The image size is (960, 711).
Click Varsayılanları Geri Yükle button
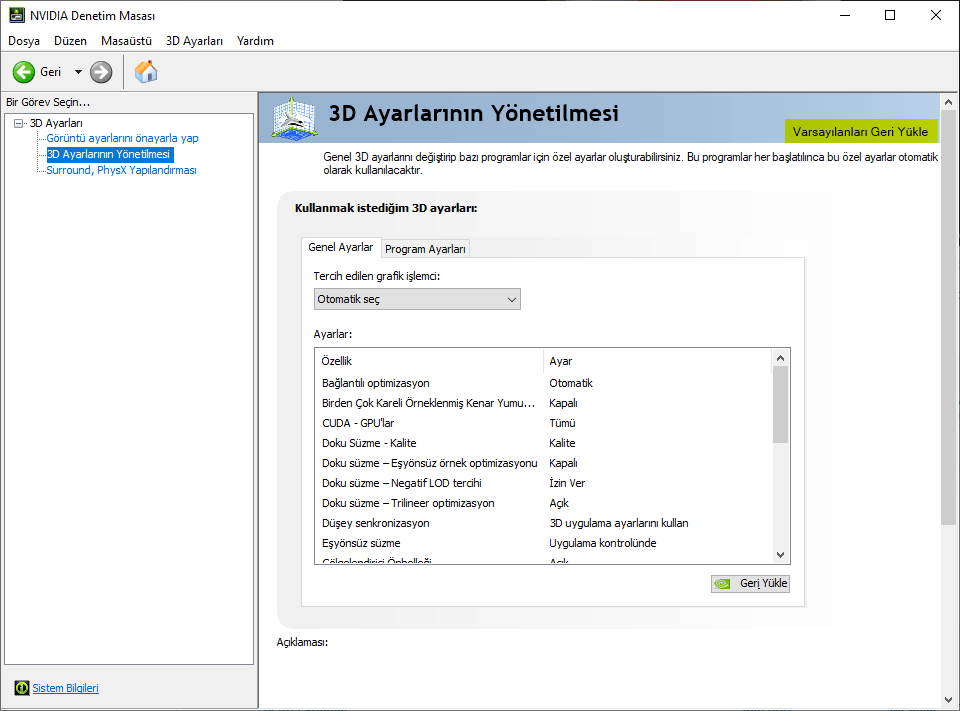click(x=860, y=131)
